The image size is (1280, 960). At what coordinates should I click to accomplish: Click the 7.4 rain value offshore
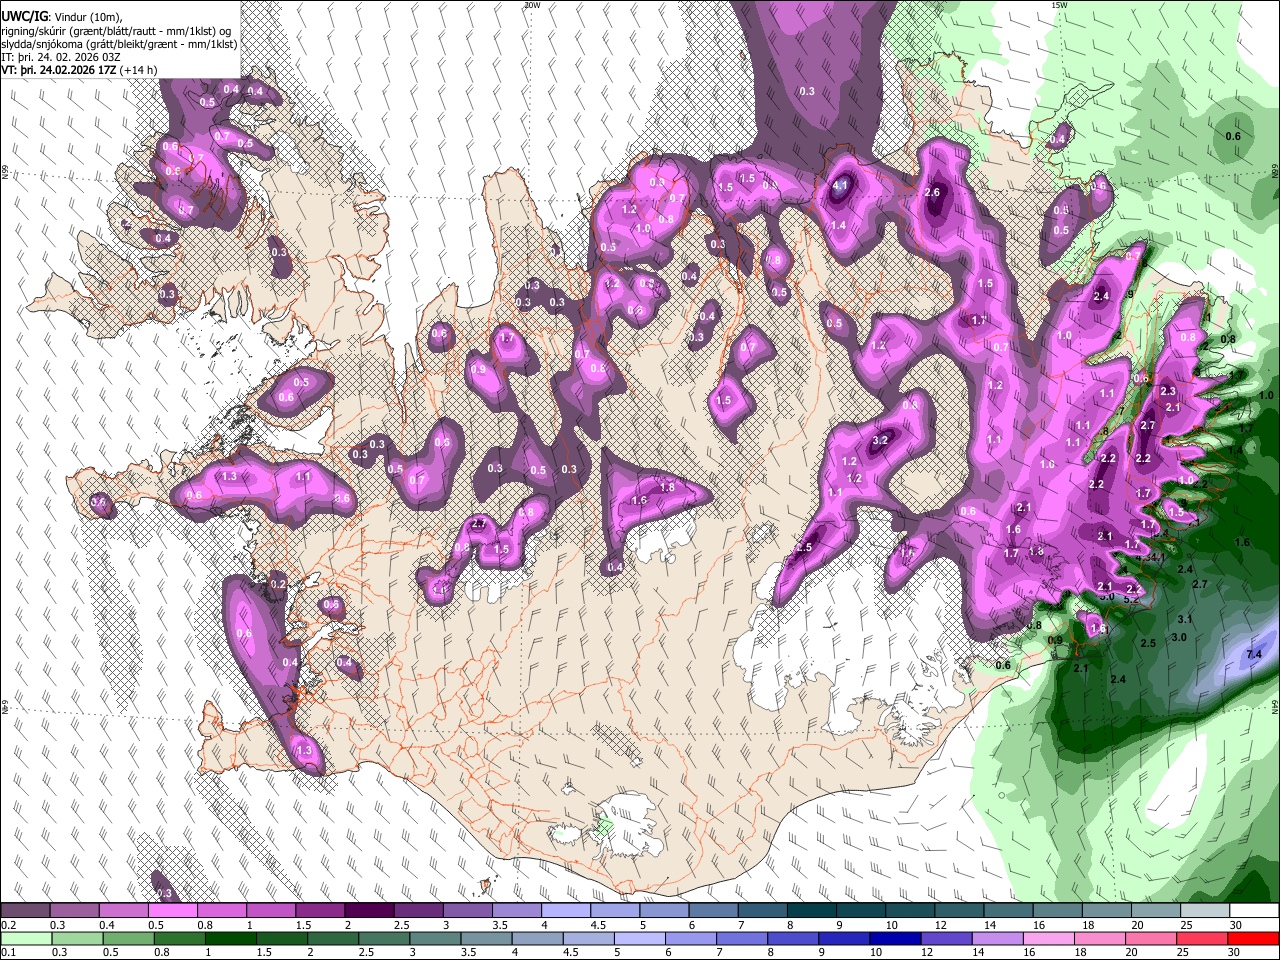coord(1254,654)
